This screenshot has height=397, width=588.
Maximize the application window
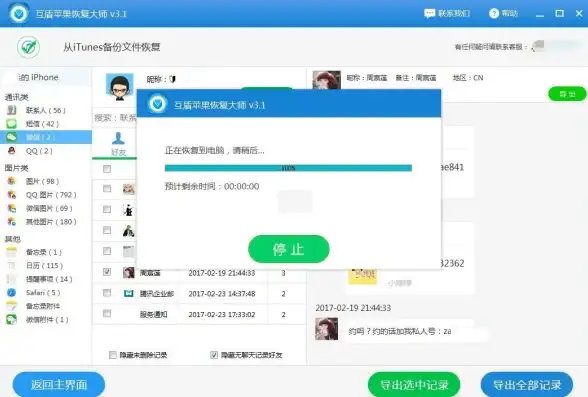pos(560,13)
